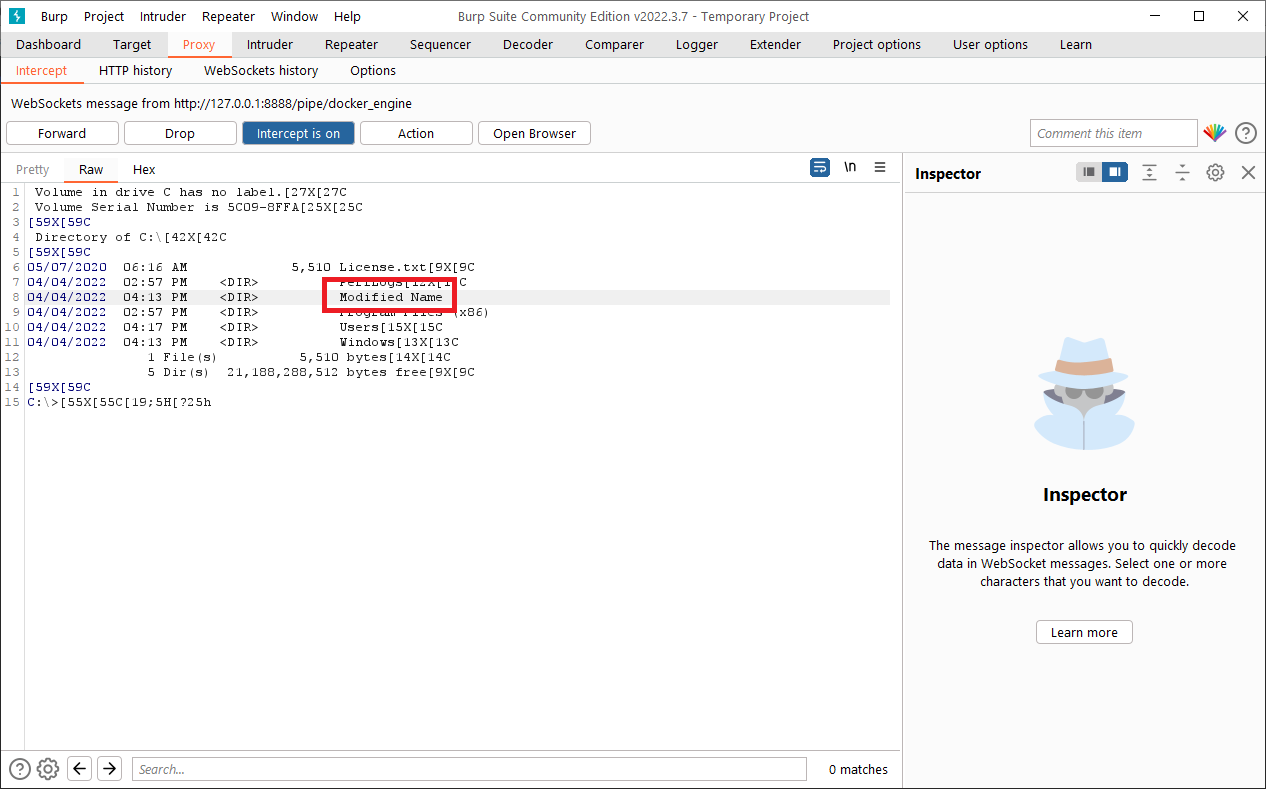Switch message view to Hex

144,169
